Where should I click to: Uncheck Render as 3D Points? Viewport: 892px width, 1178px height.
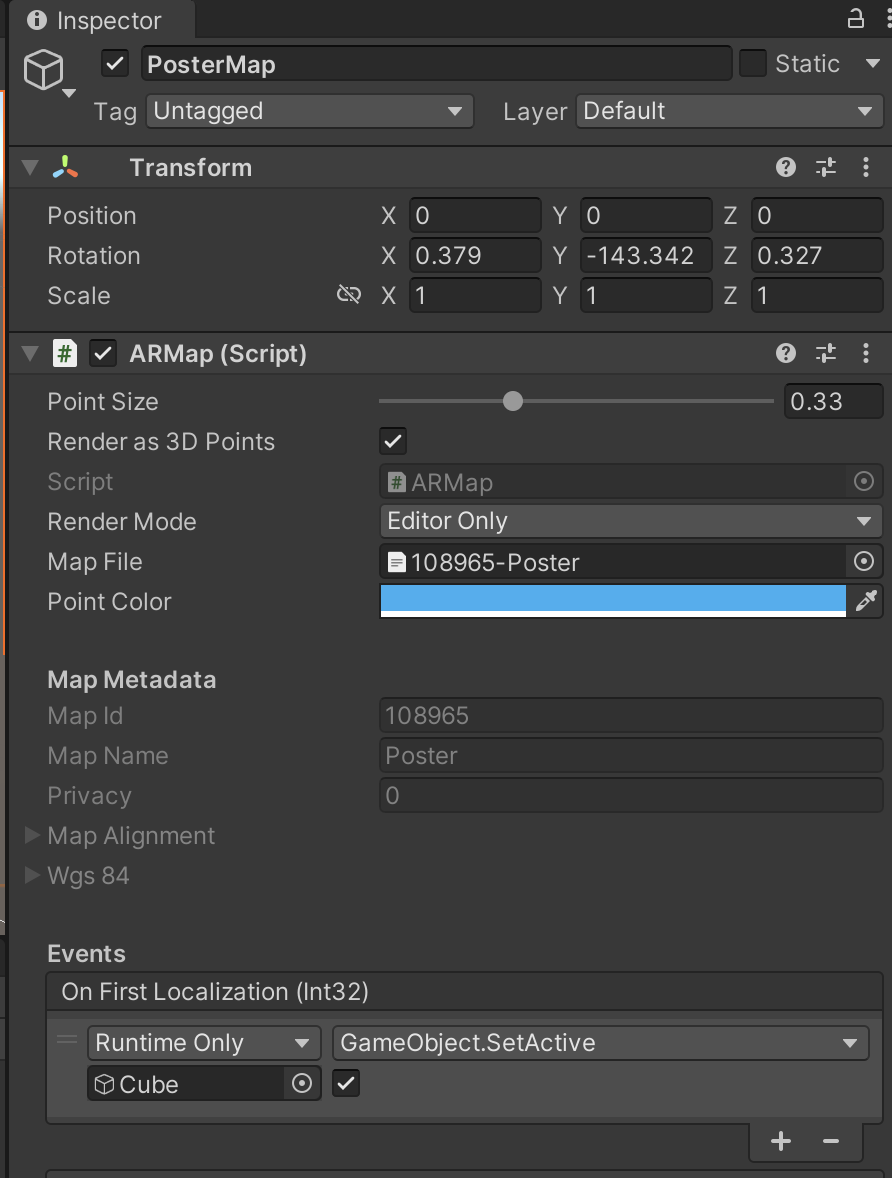coord(393,441)
